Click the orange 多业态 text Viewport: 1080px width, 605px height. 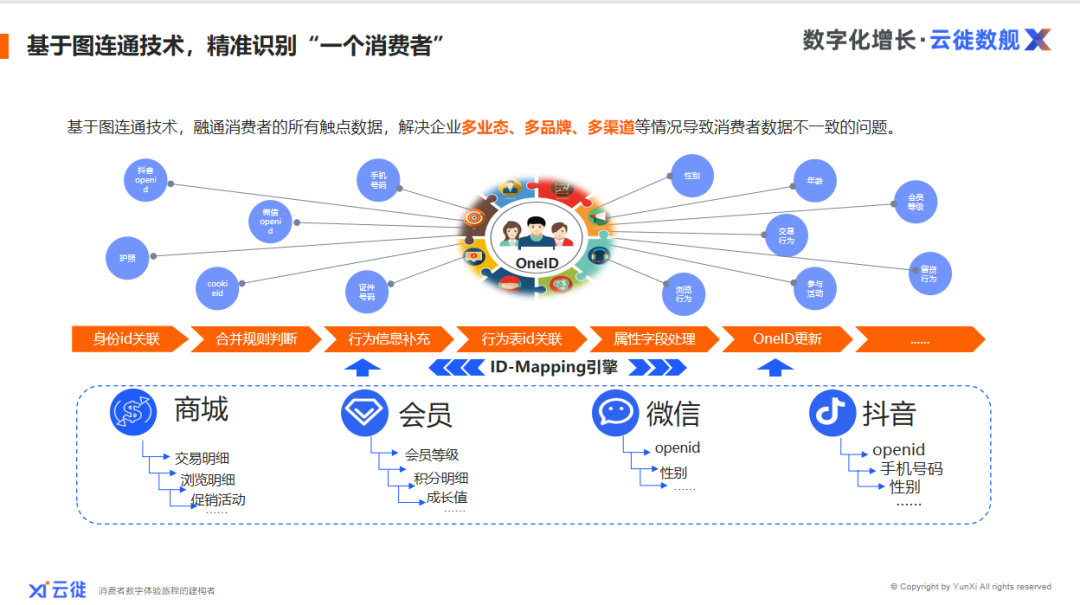click(x=485, y=127)
